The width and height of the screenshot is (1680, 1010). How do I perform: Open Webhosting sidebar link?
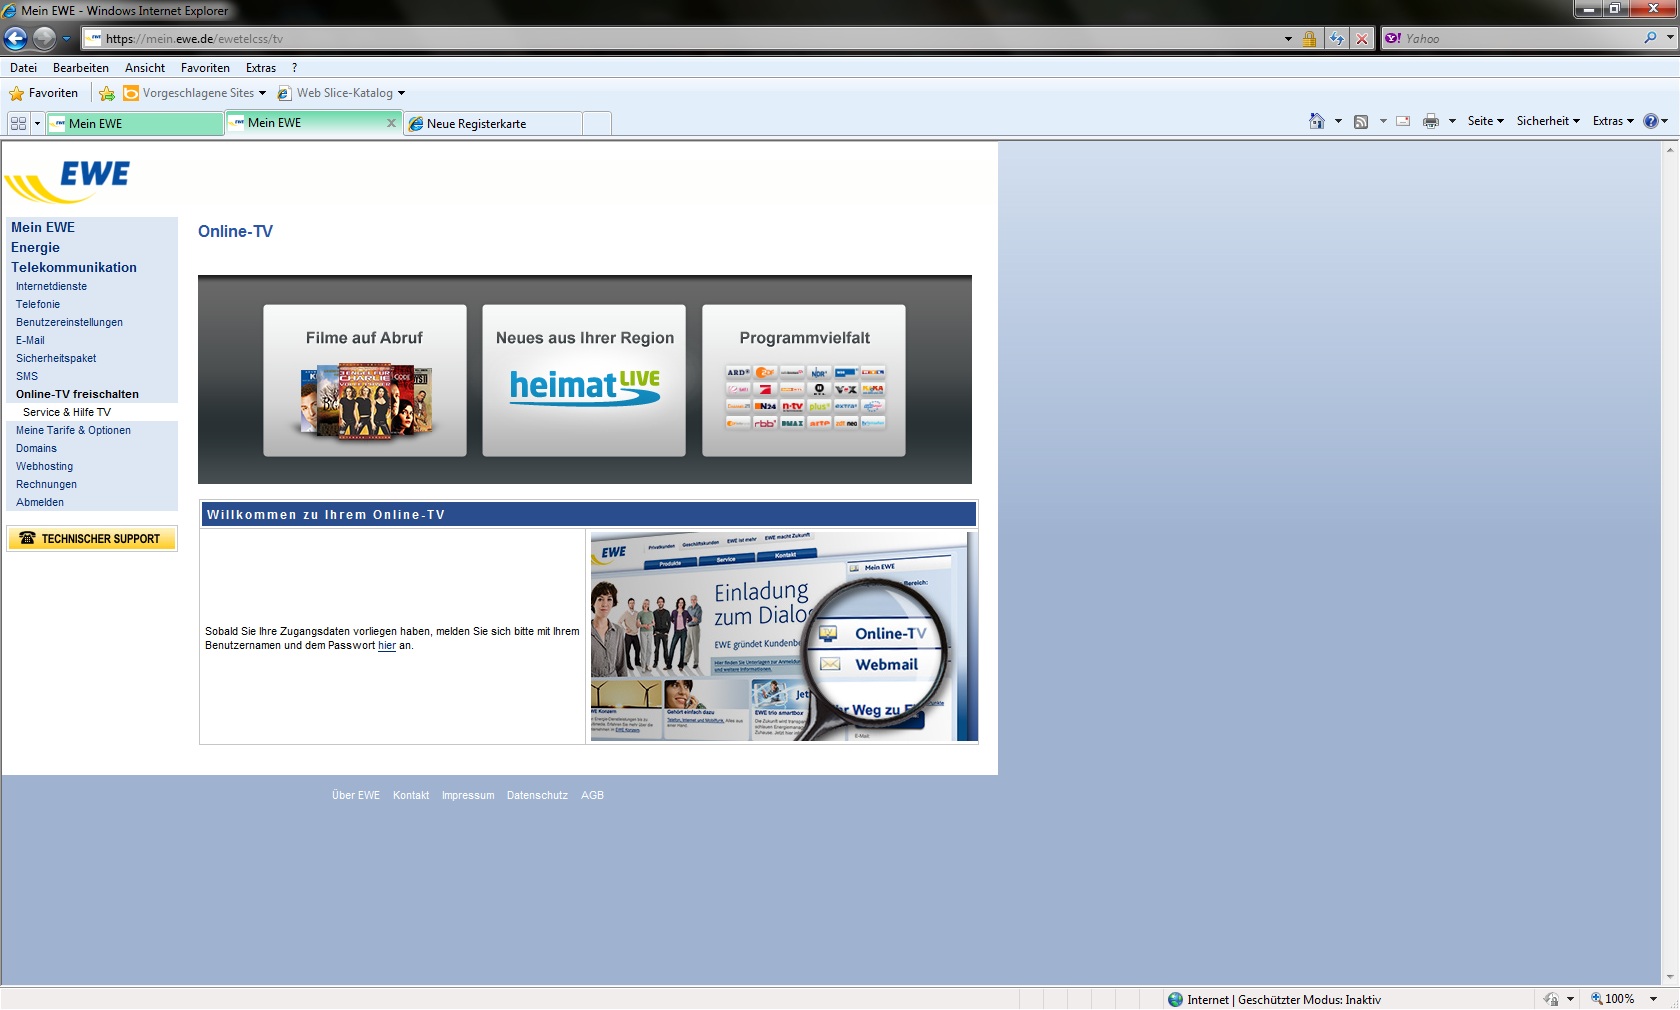pos(44,466)
